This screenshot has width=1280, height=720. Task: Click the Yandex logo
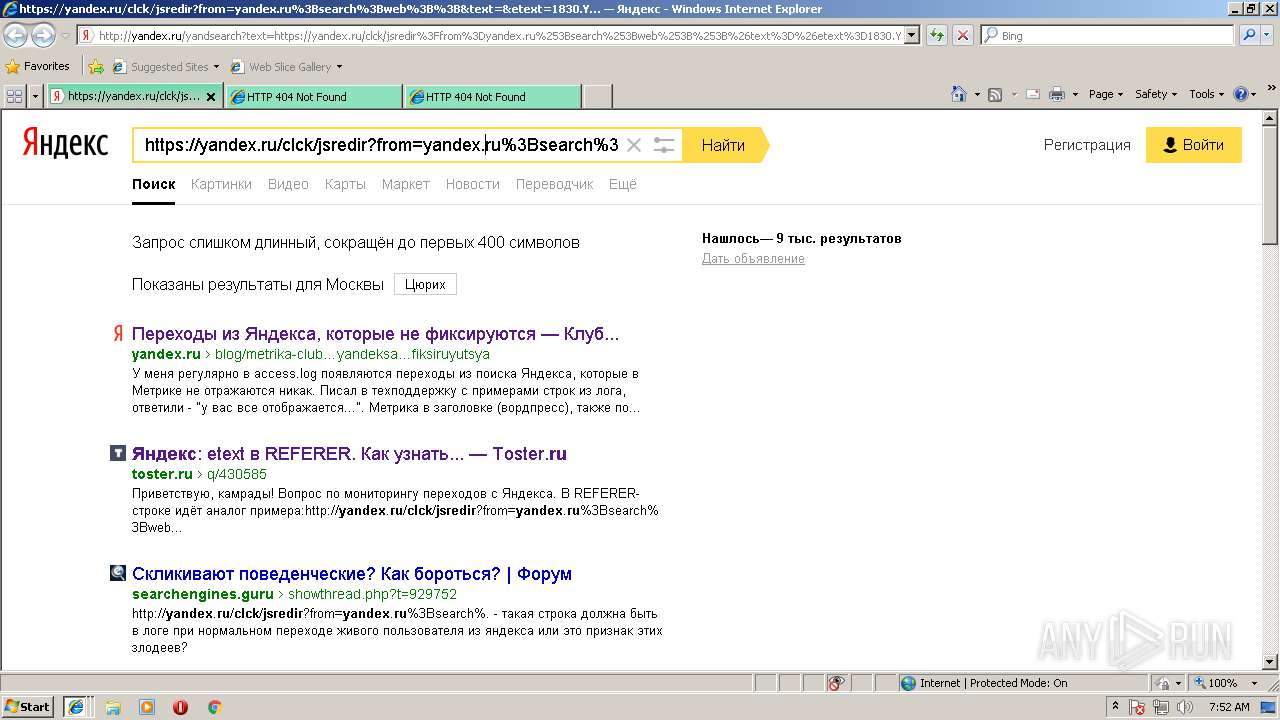[x=65, y=145]
